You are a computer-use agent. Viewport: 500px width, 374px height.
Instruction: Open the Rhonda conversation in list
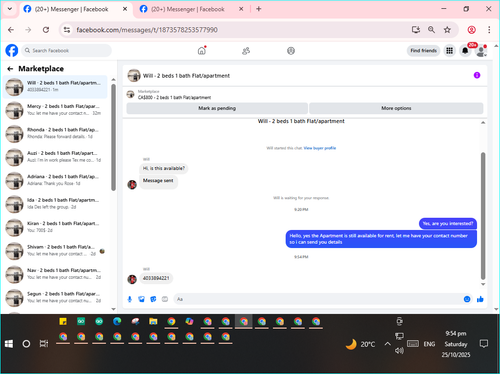pos(55,133)
